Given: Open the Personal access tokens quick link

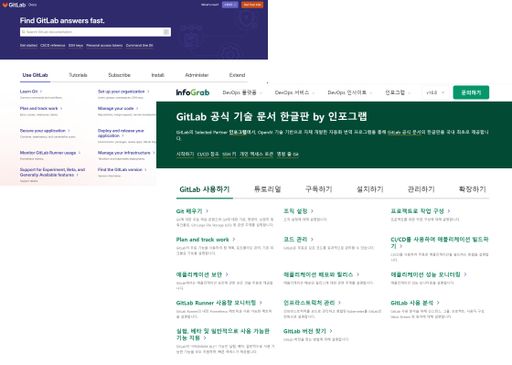Looking at the screenshot, I should click(x=104, y=45).
